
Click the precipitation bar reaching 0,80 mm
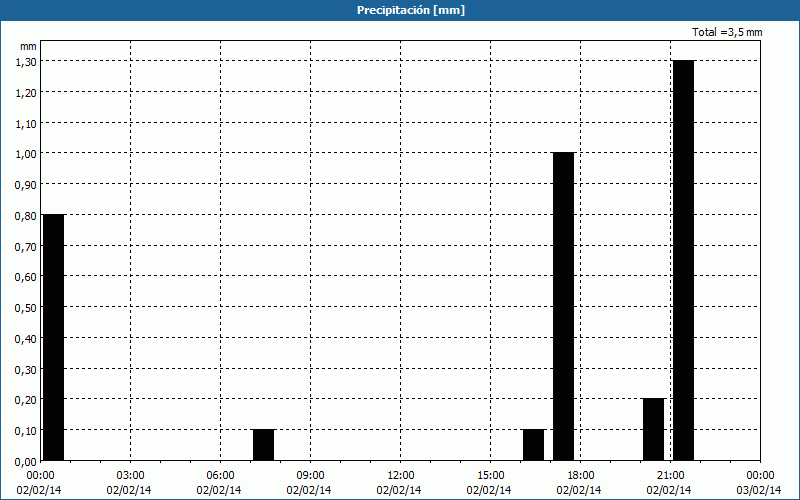coord(54,337)
